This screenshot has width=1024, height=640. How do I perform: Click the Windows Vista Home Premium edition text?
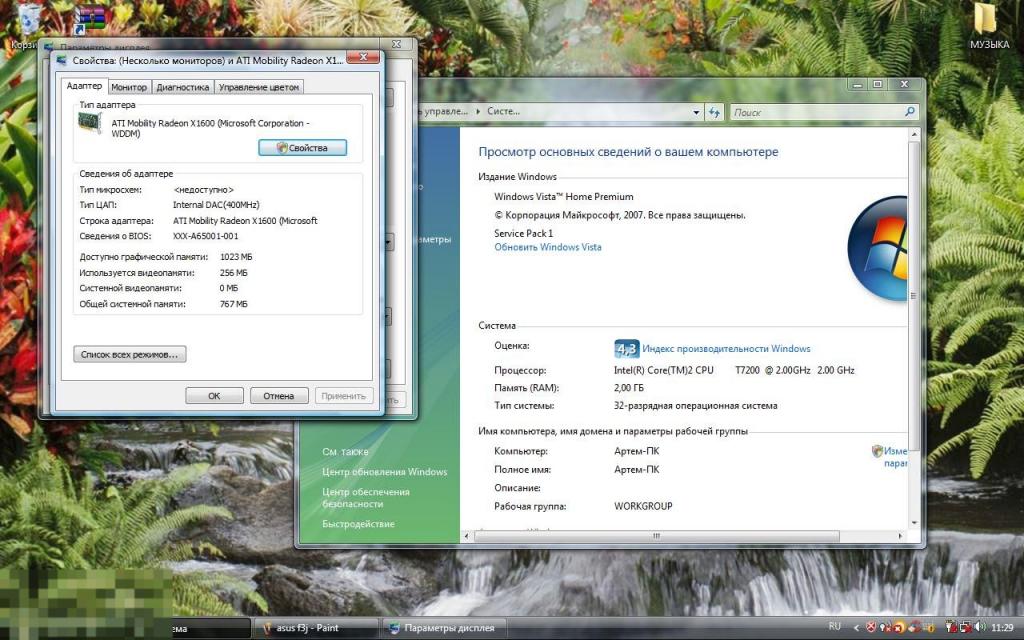[564, 197]
